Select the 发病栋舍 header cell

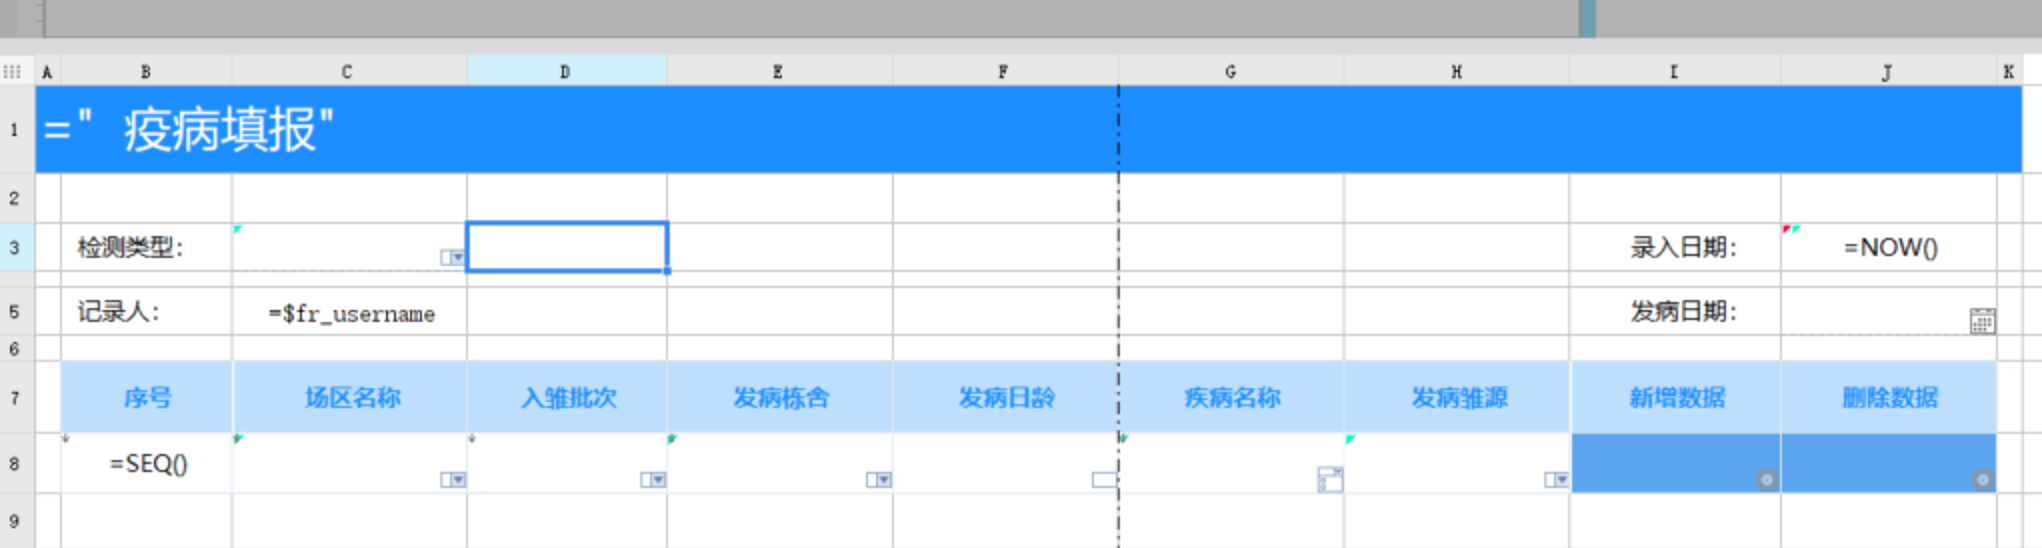780,397
